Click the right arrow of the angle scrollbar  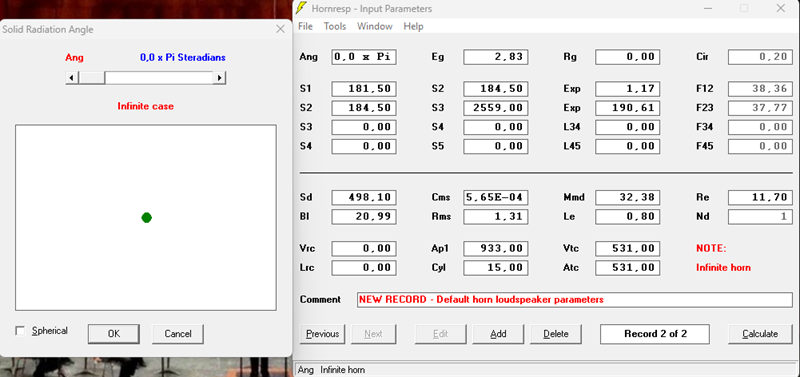click(x=219, y=78)
